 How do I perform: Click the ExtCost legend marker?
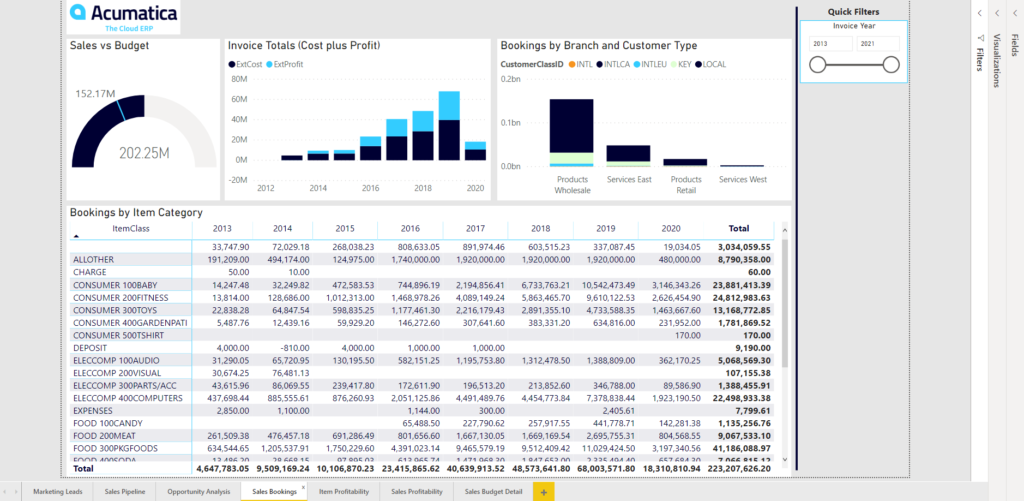(232, 64)
